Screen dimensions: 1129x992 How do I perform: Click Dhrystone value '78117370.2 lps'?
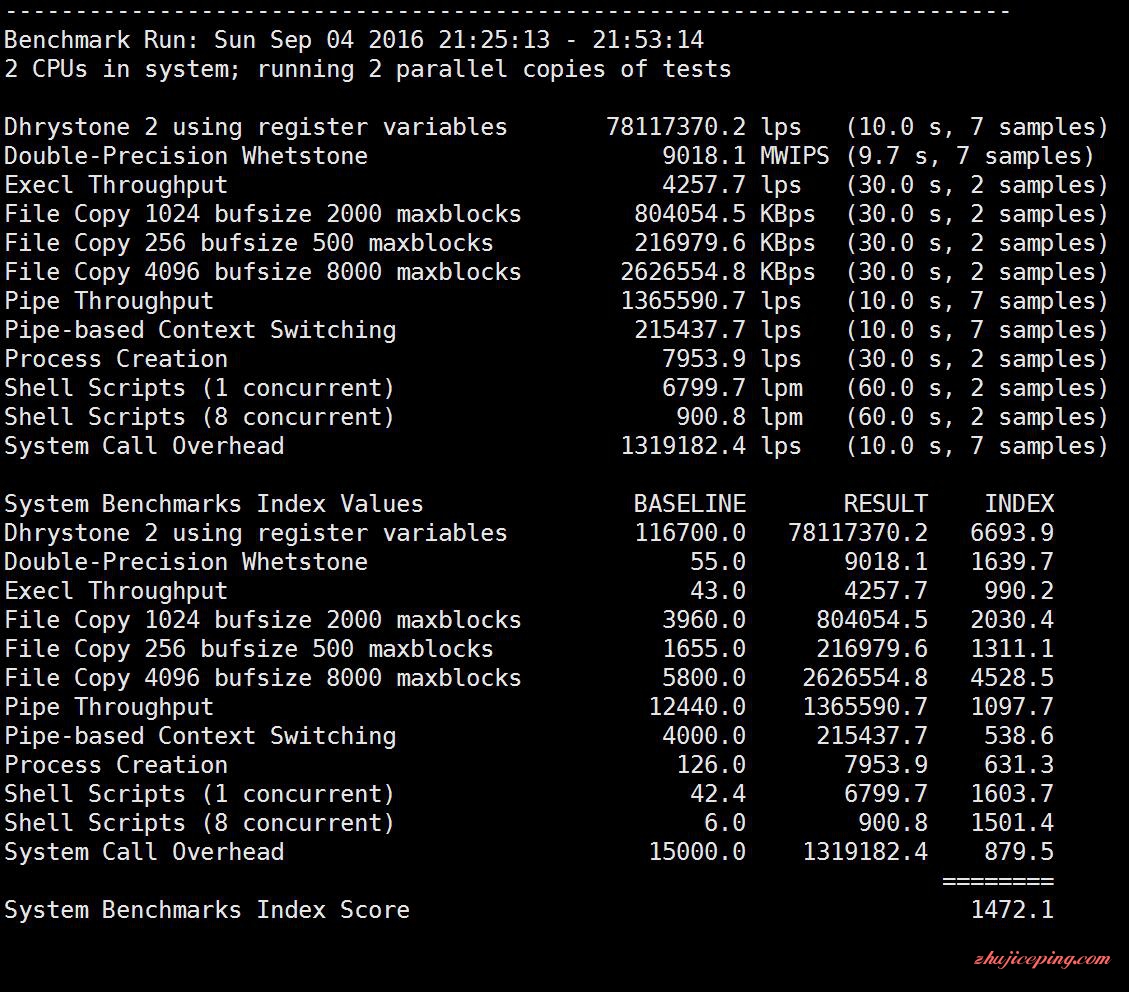(703, 127)
